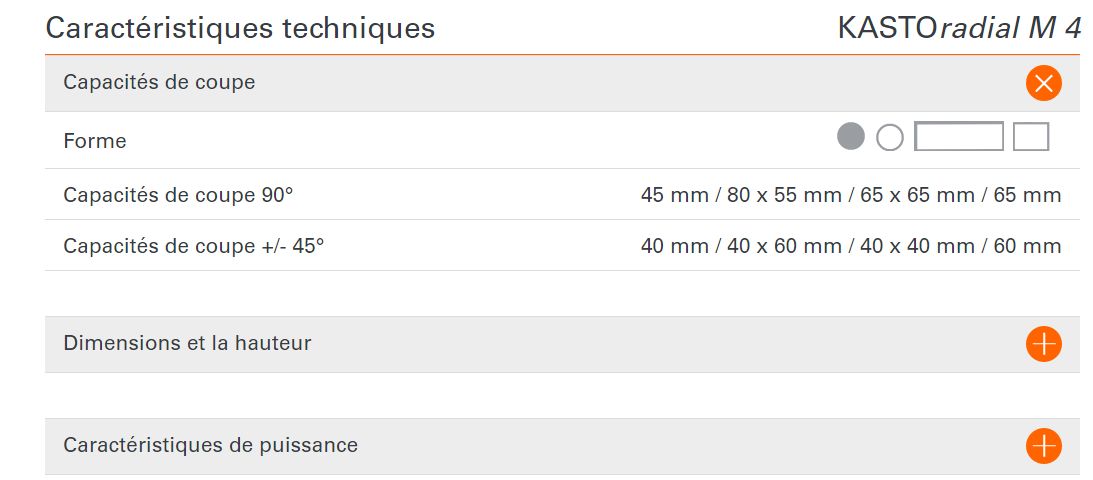Click the orange plus icon beside Caractéristiques de puissance
Screen dimensions: 1093x480
(x=1043, y=446)
